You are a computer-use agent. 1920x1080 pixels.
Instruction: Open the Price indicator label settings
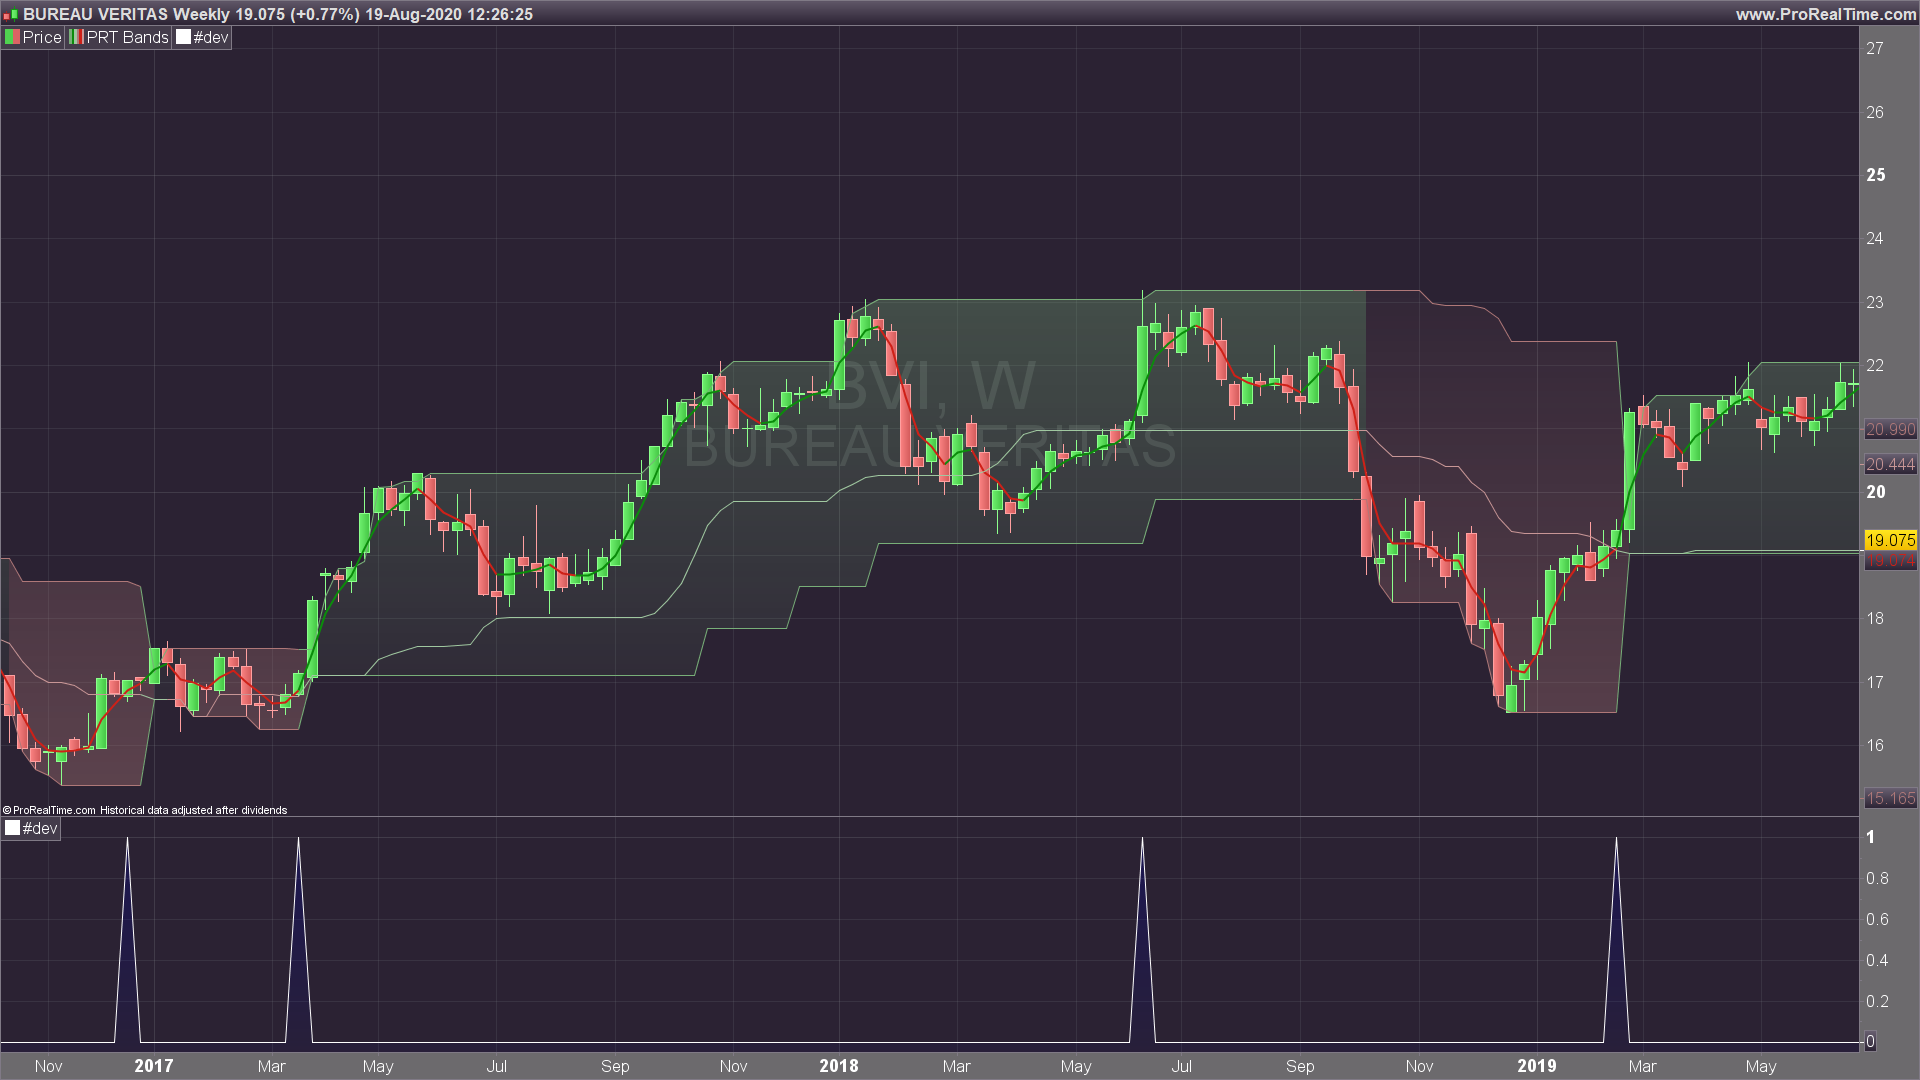click(x=42, y=37)
